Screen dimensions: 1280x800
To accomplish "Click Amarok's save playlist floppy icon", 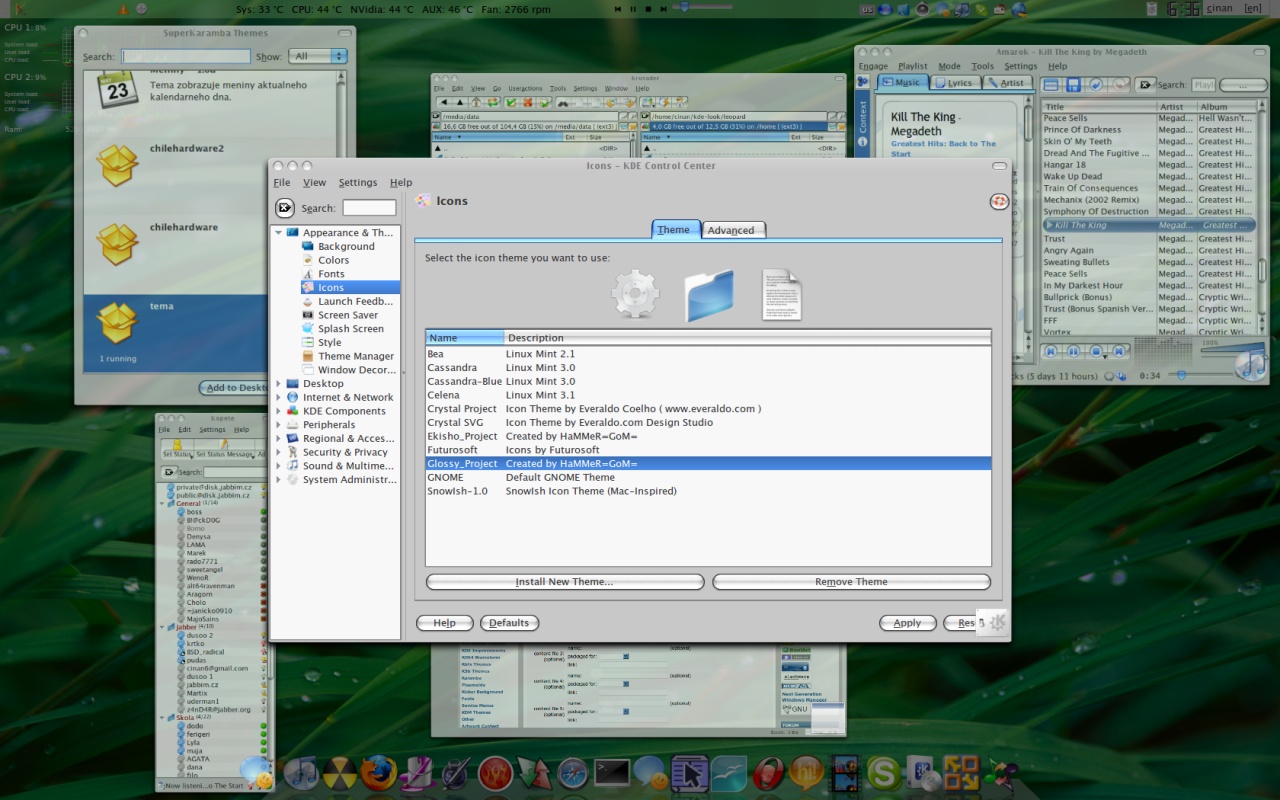I will [1073, 85].
